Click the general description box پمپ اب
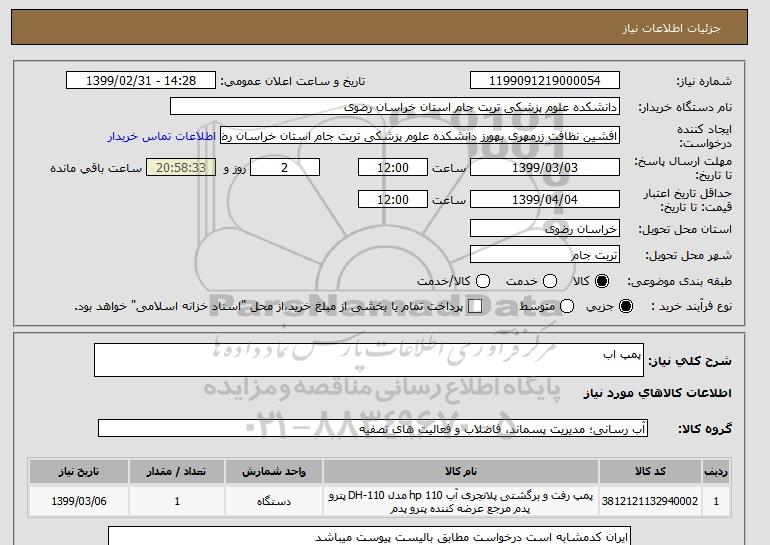This screenshot has height=545, width=770. click(369, 360)
